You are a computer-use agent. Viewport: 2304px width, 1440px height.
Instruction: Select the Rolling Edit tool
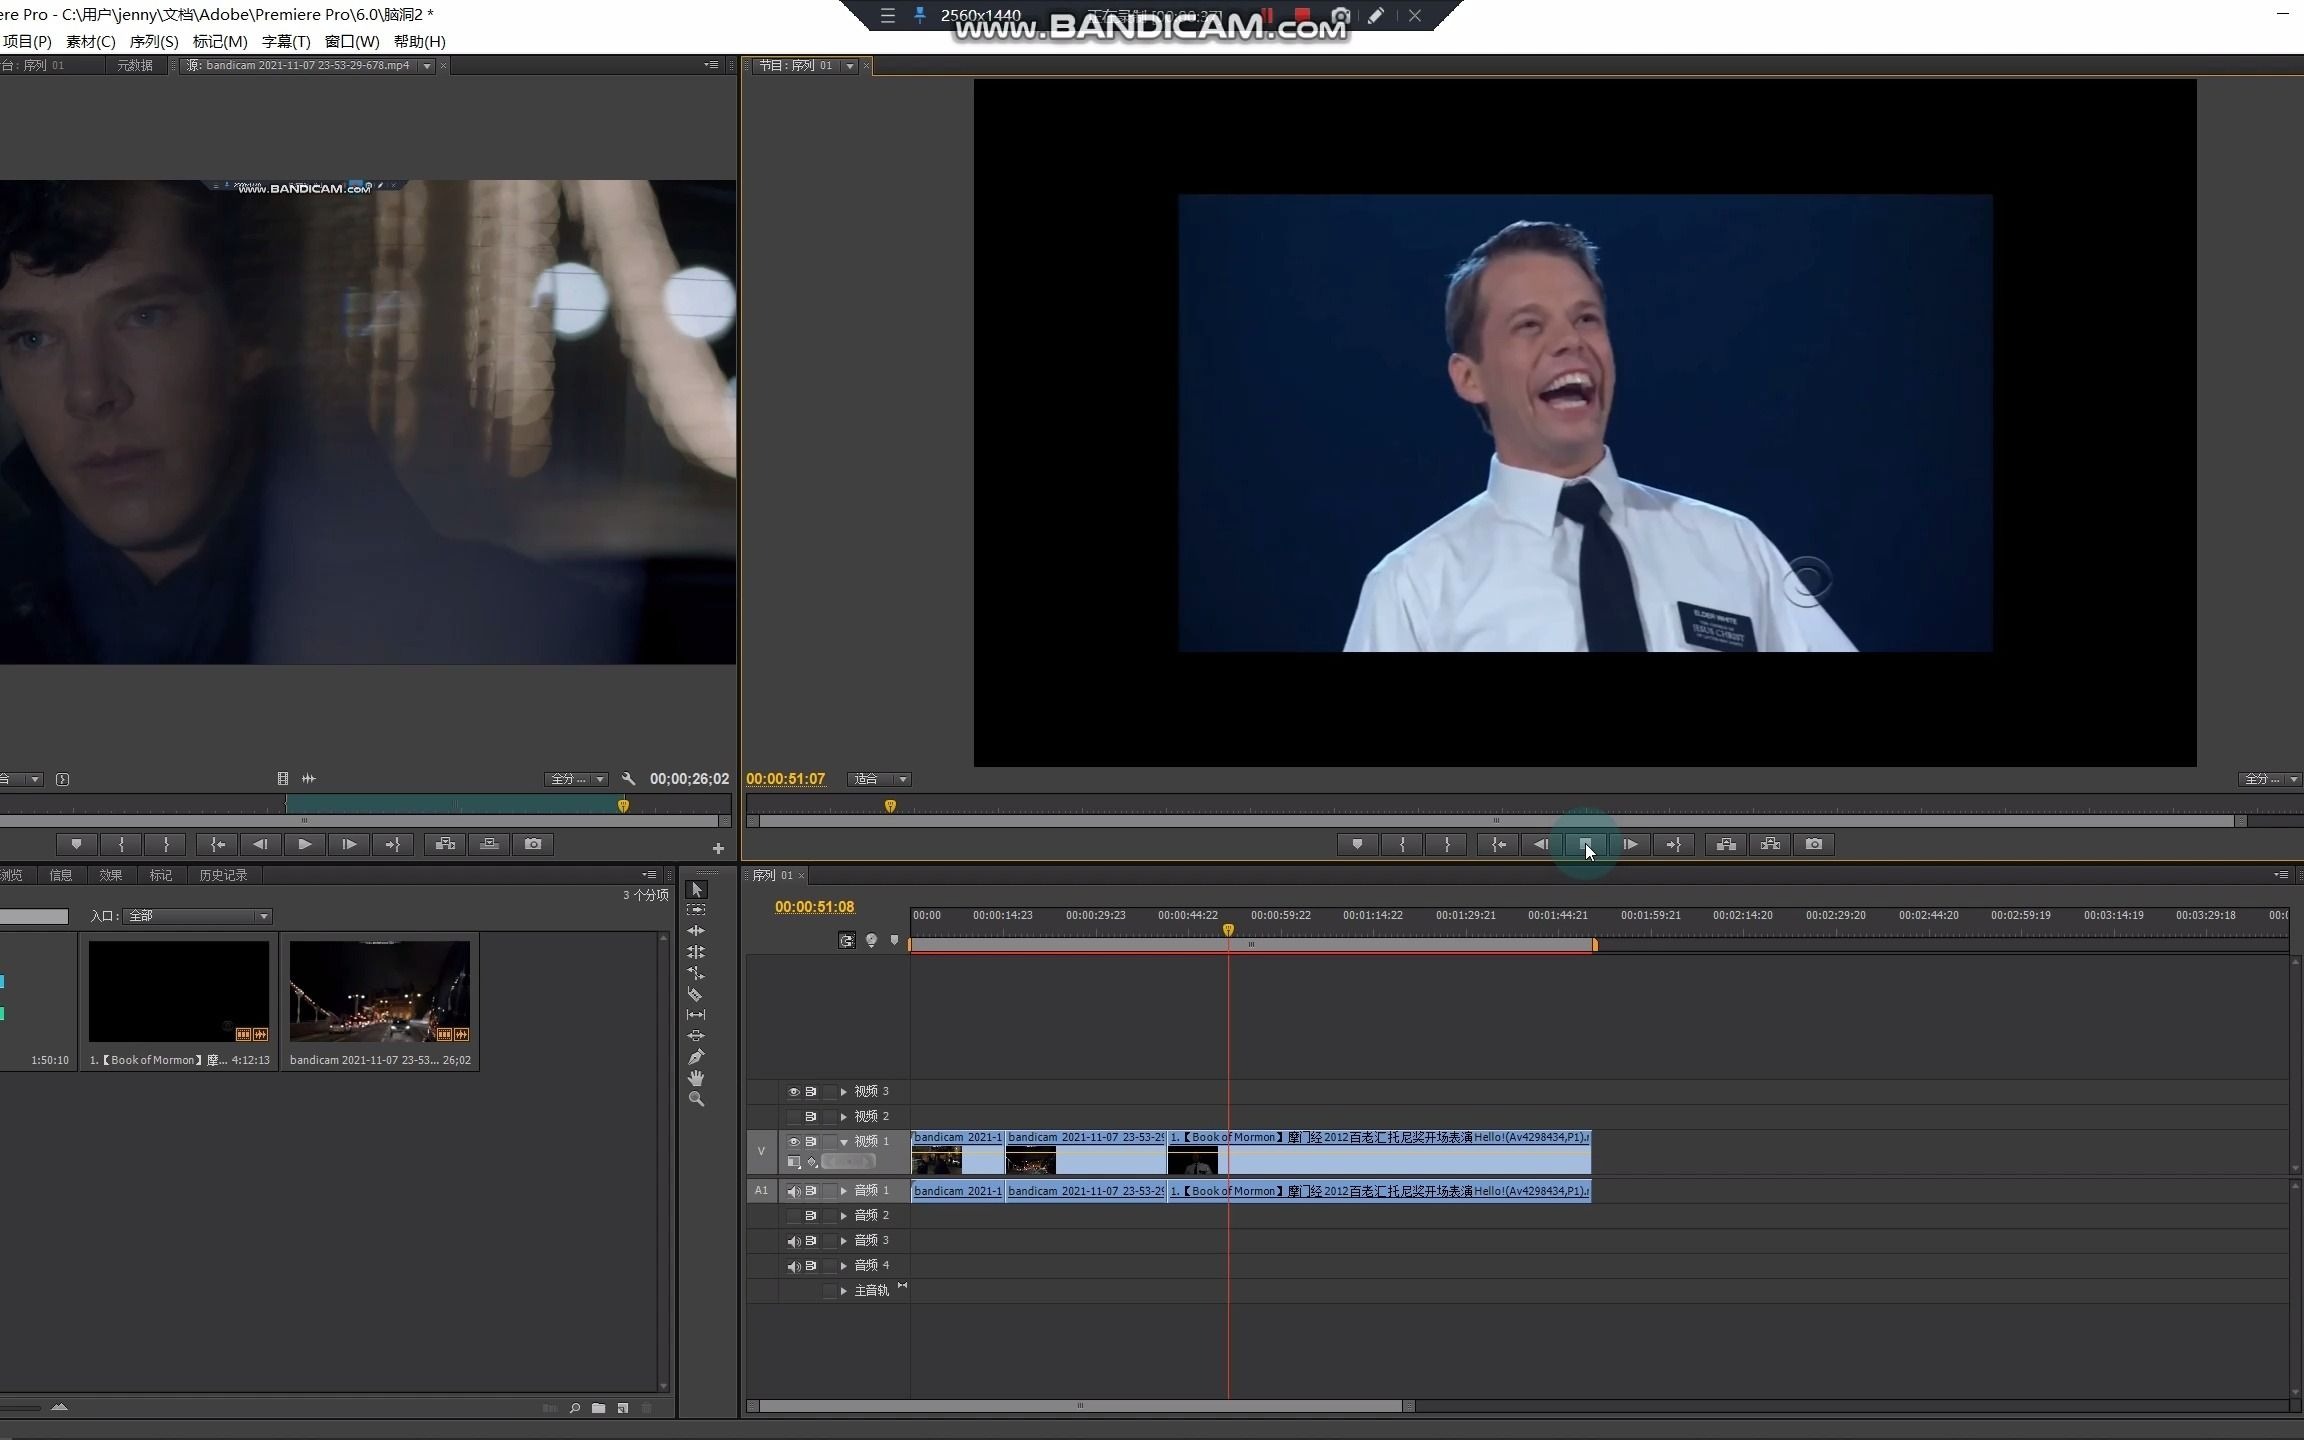pos(696,952)
